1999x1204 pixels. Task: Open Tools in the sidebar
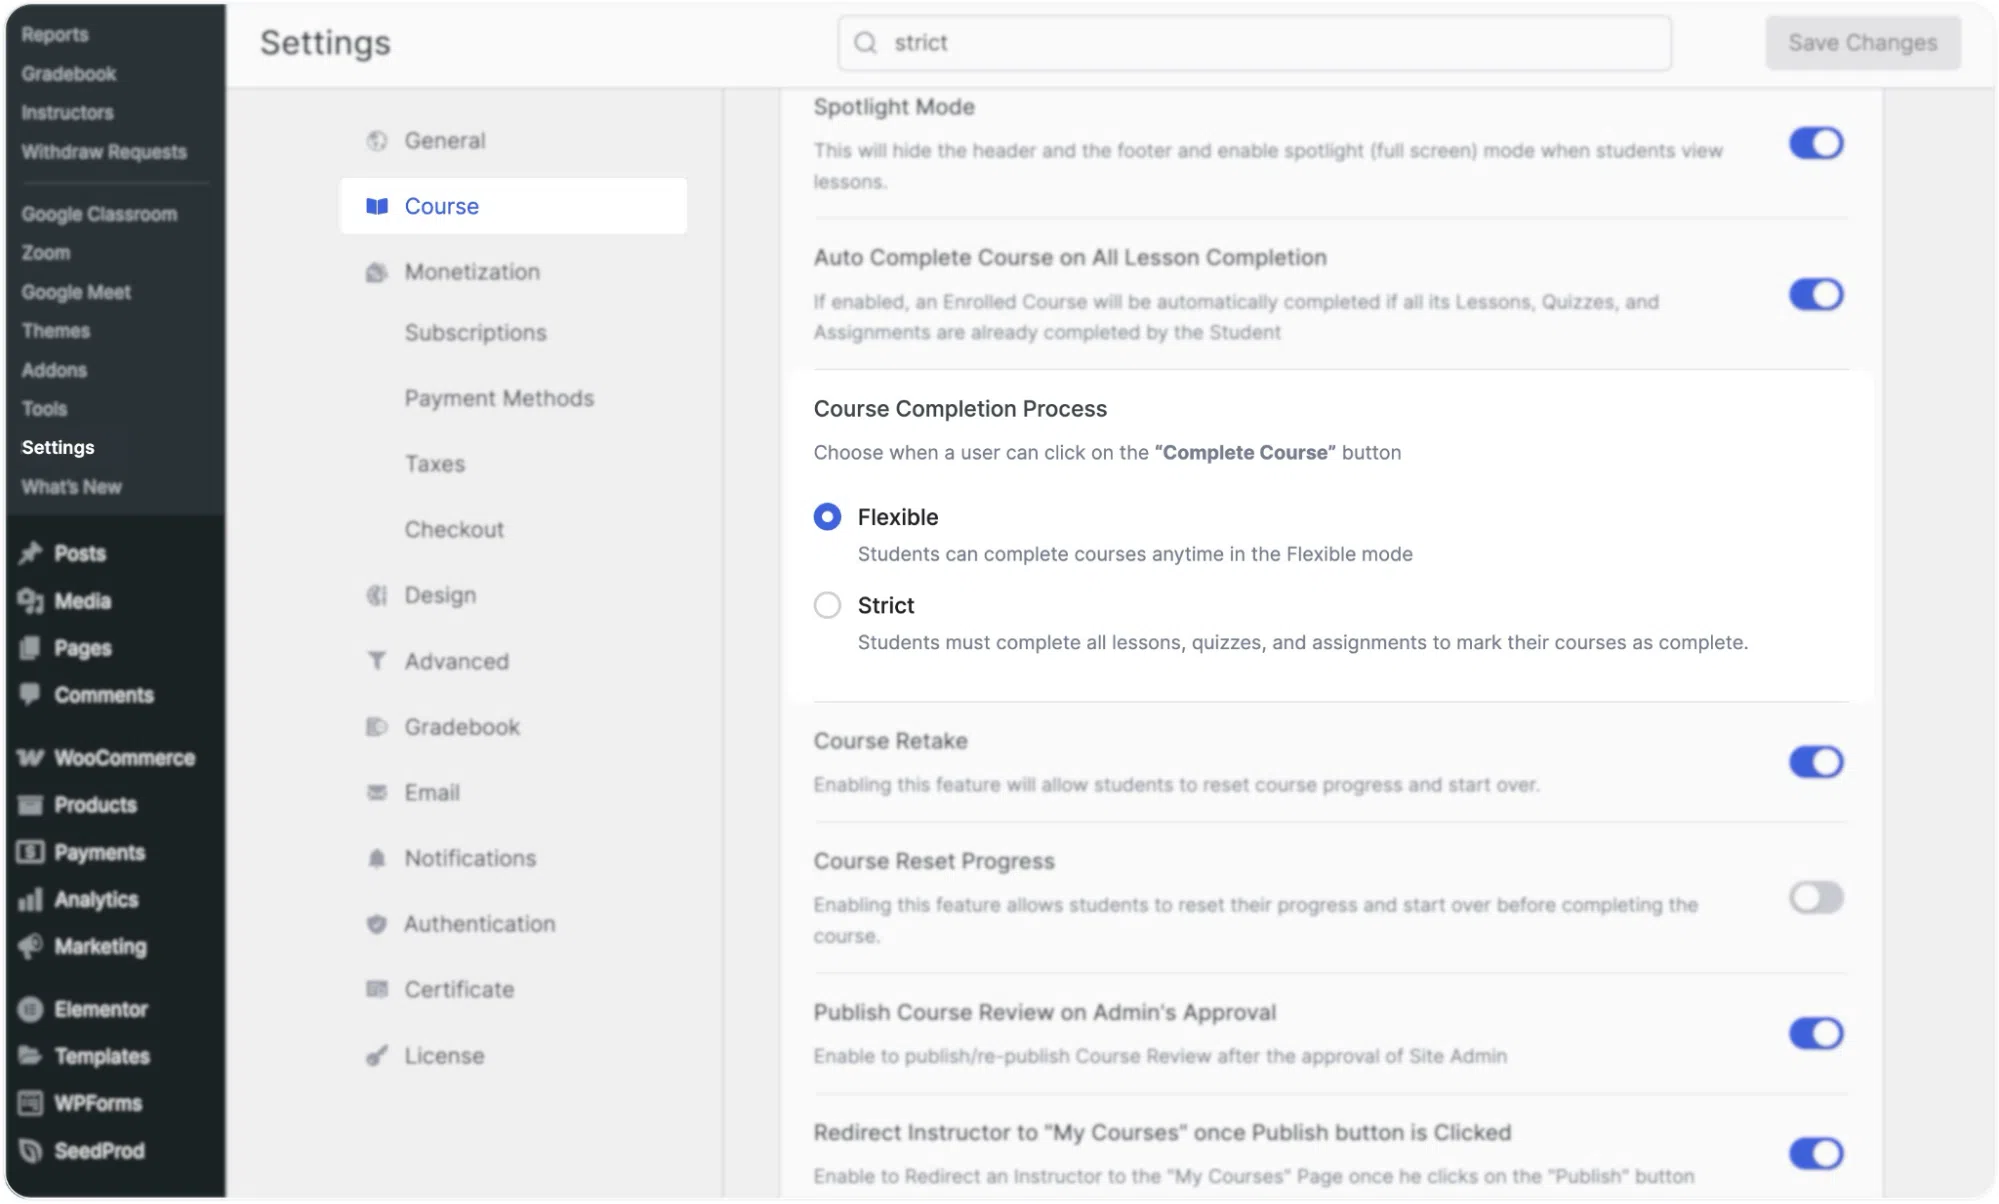pyautogui.click(x=44, y=409)
